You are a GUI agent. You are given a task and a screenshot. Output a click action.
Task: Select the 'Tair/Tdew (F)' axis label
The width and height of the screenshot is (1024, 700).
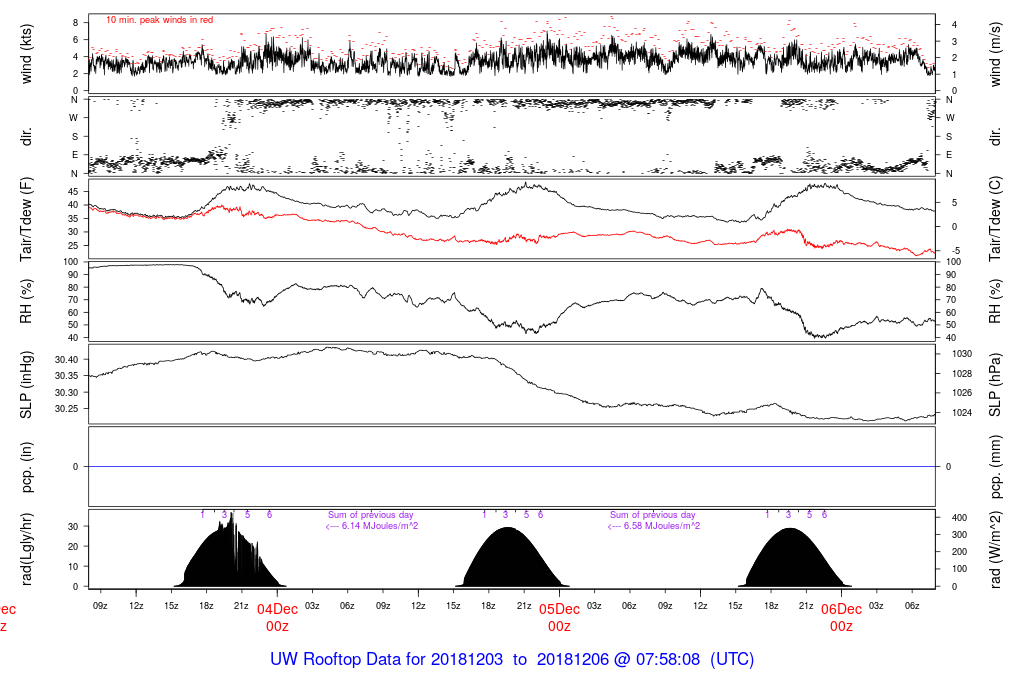[x=26, y=219]
